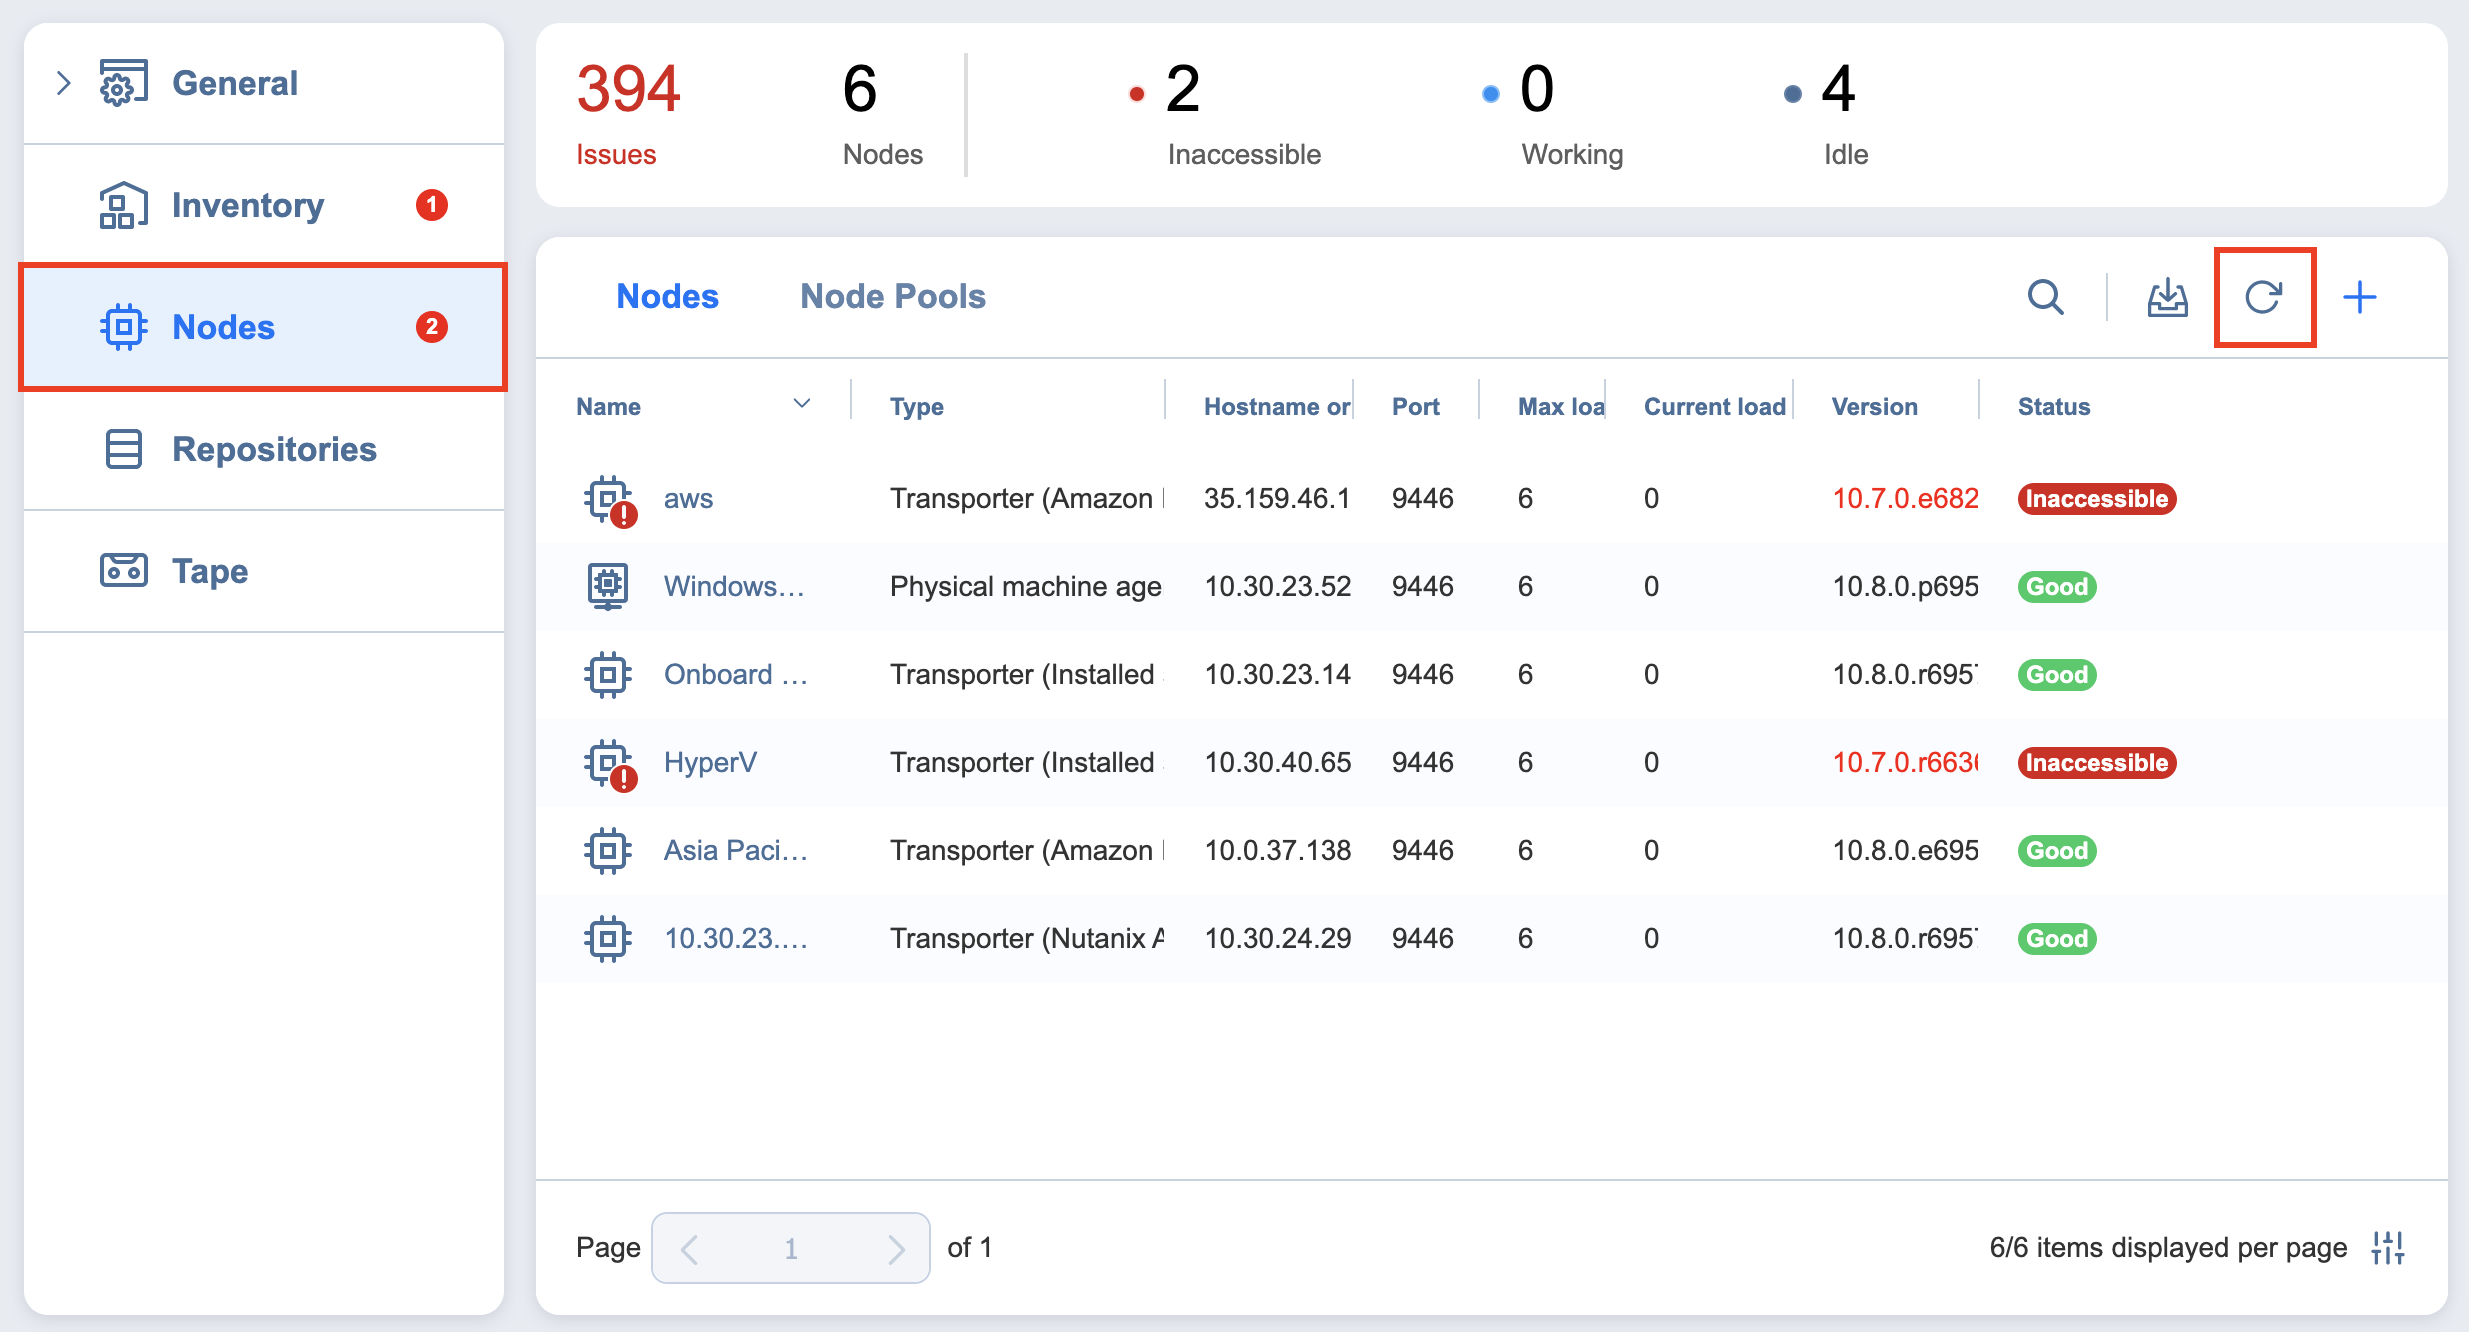
Task: Click the Inaccessible badge for aws
Action: (x=2096, y=499)
